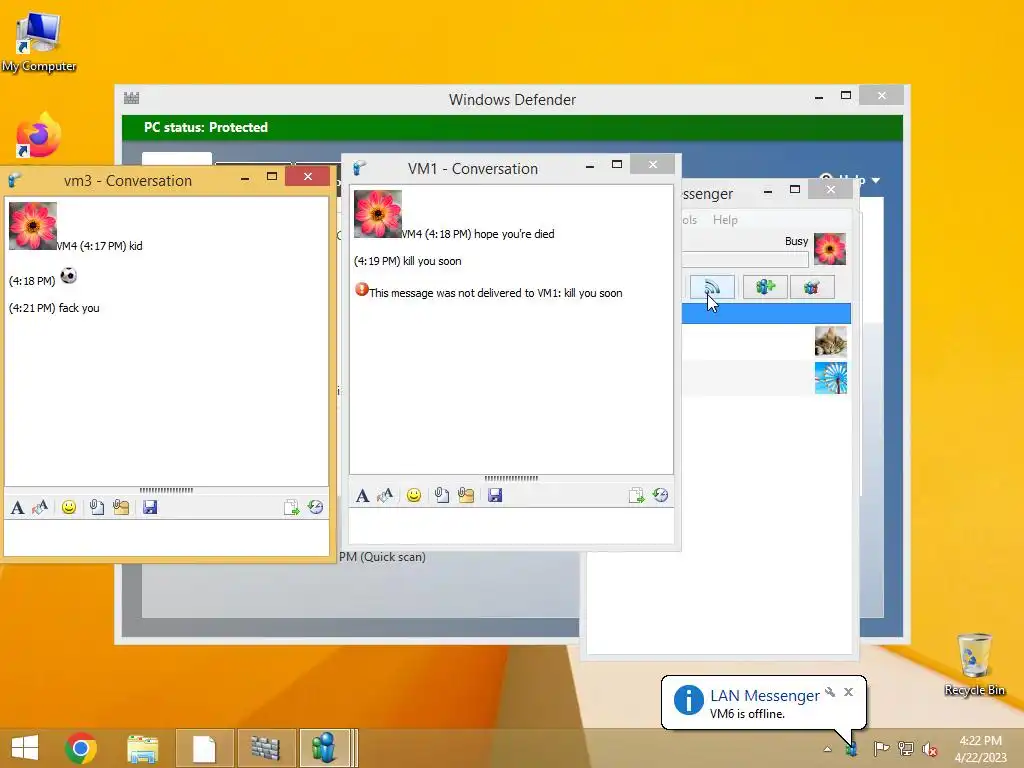Open smiley picker in vm3 Conversation

click(69, 507)
